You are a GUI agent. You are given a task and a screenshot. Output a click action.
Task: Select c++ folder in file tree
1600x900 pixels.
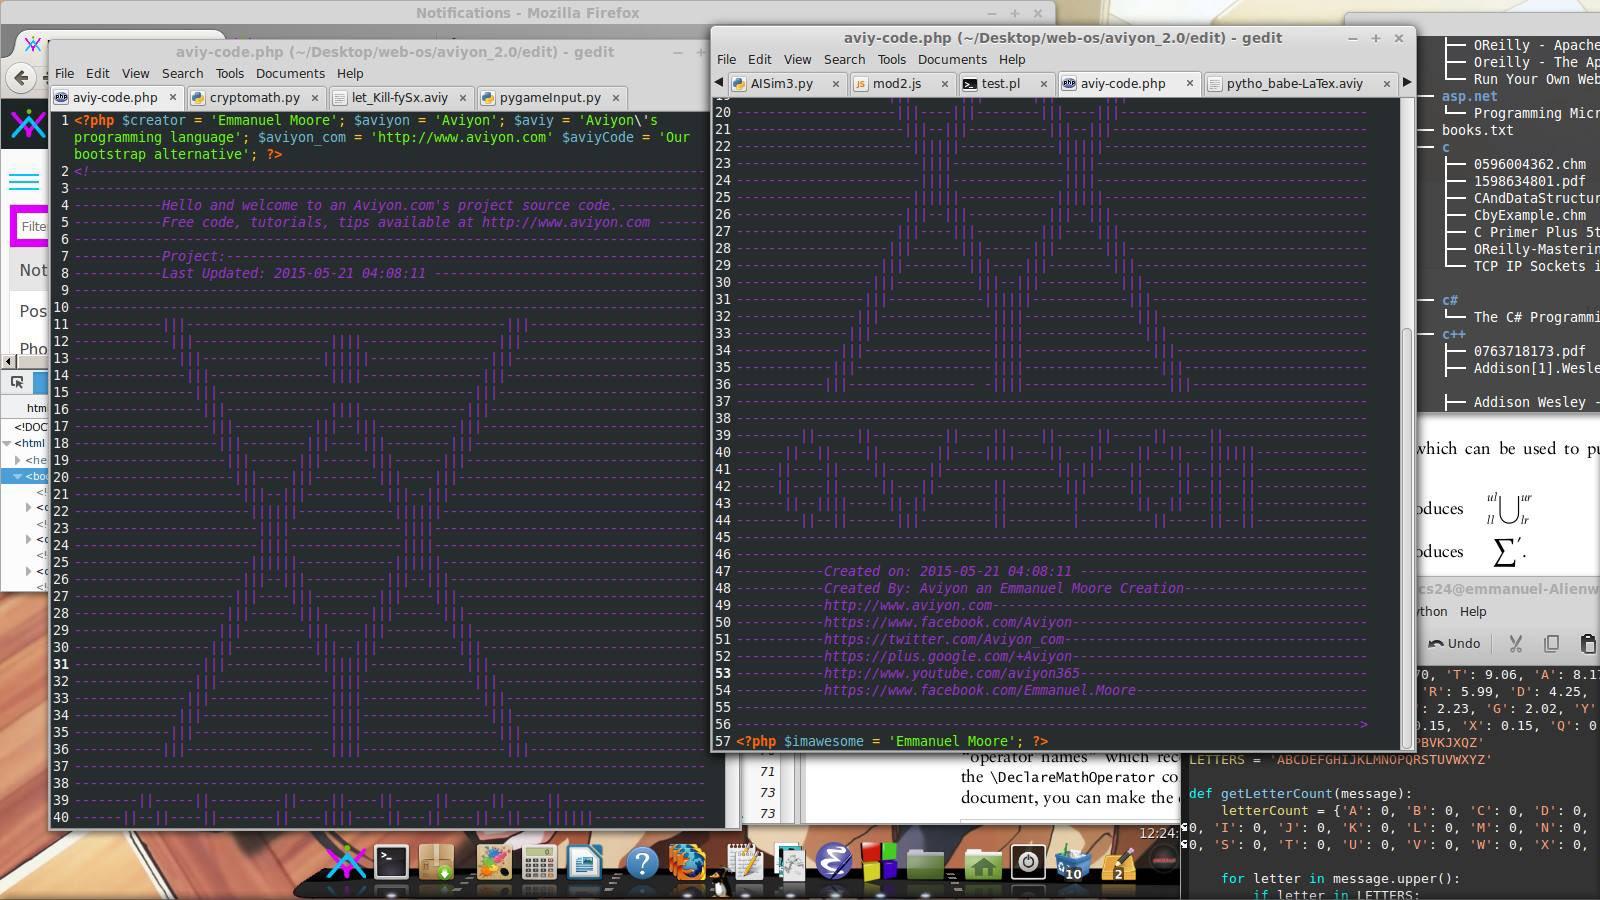(x=1453, y=334)
